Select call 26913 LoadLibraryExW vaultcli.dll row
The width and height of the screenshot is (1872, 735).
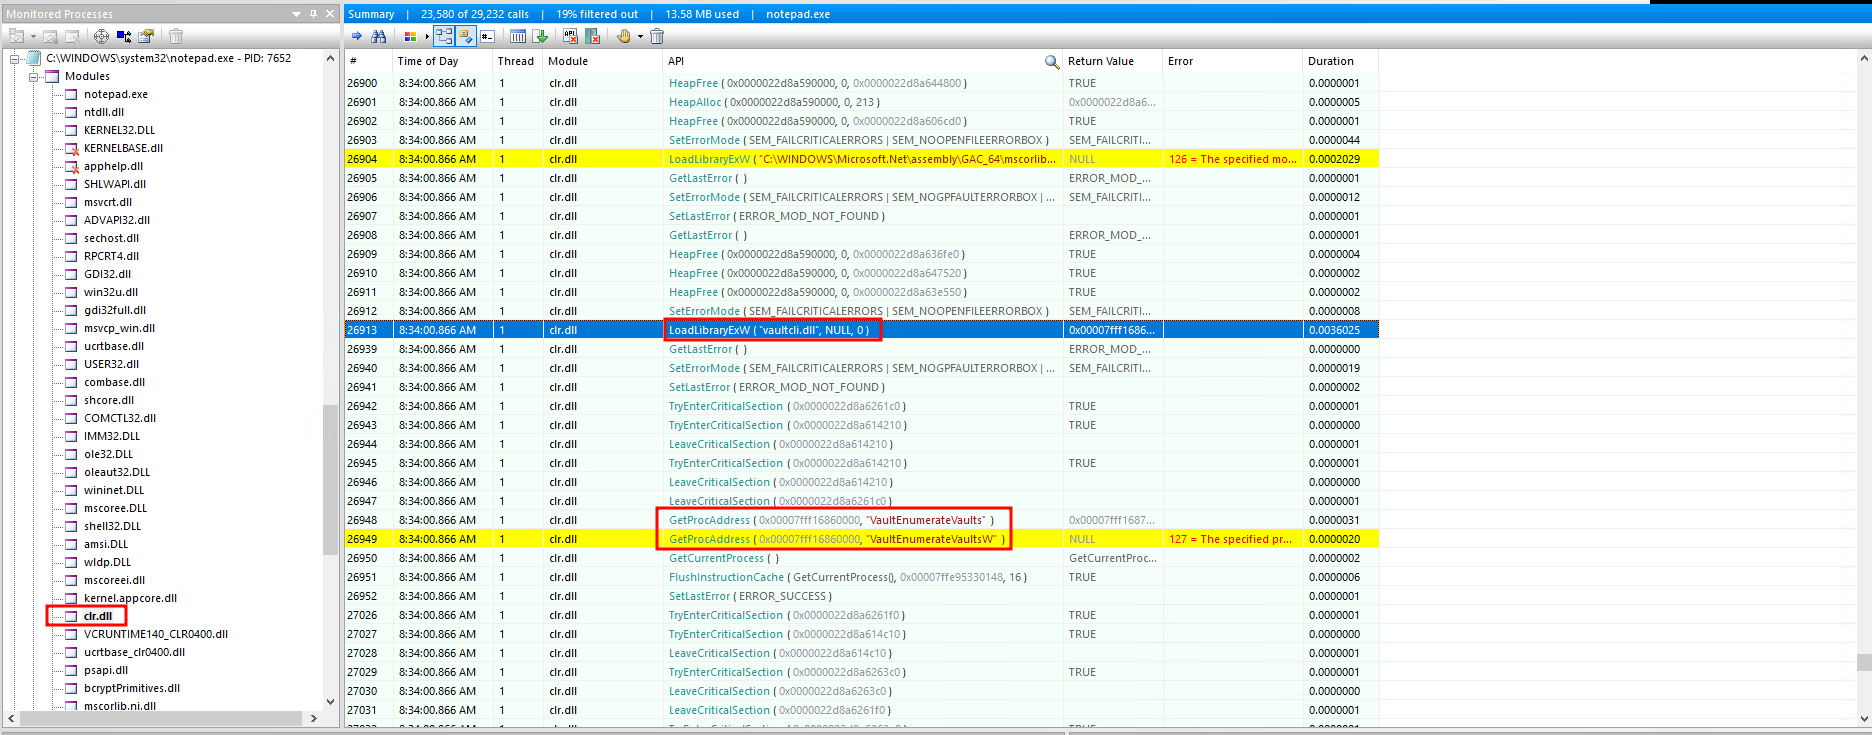pyautogui.click(x=862, y=330)
